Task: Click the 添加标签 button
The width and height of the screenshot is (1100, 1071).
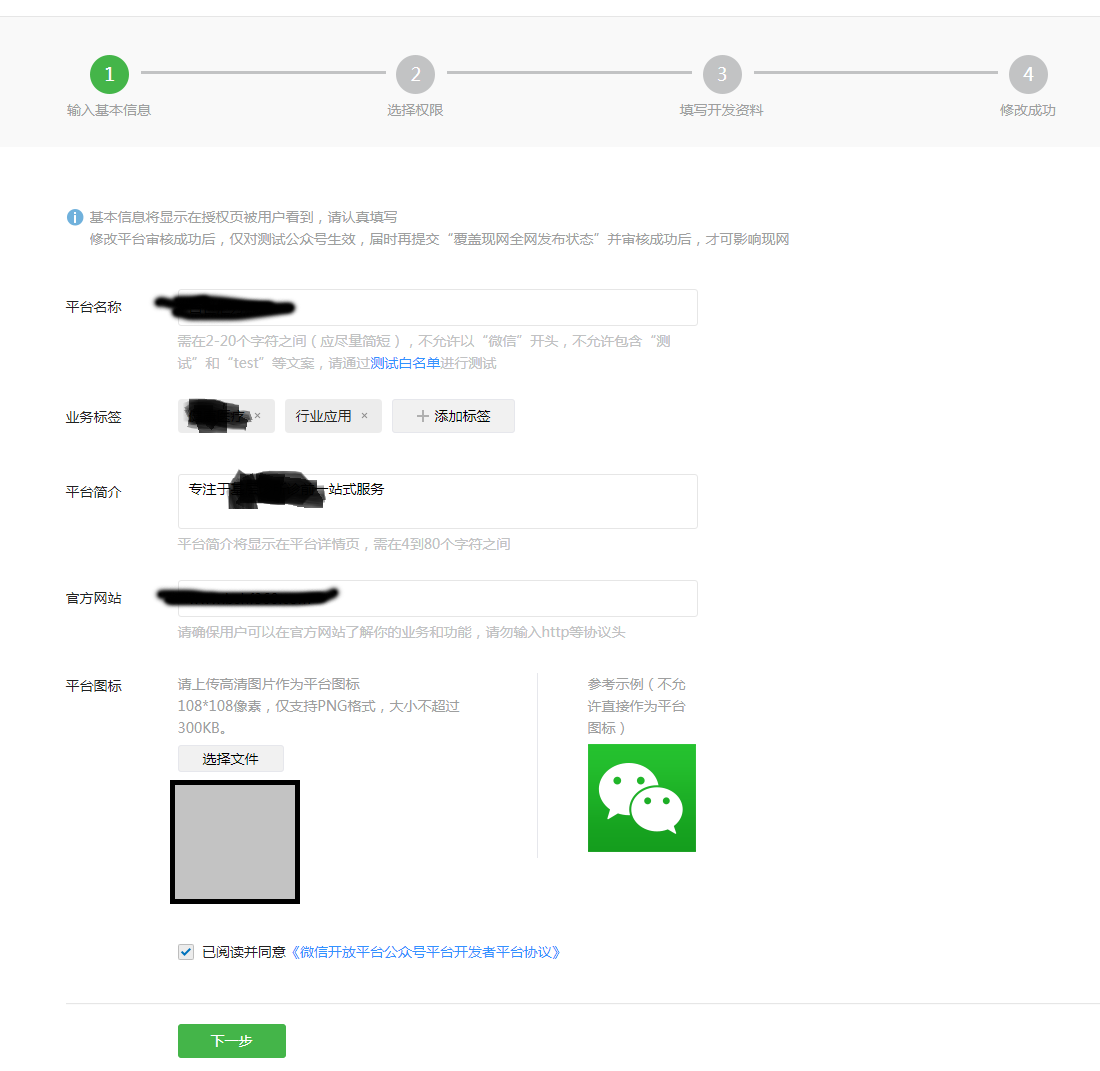Action: [453, 416]
